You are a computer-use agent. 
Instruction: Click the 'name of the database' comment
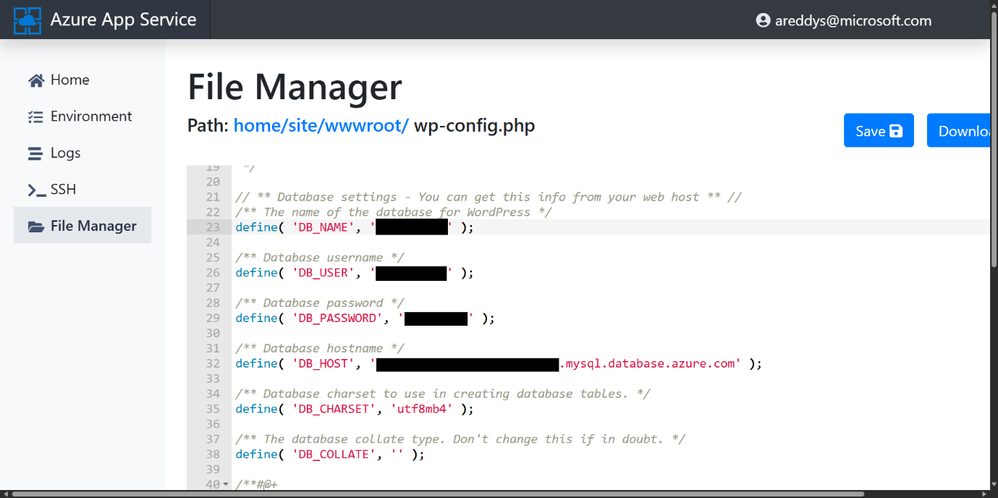click(x=393, y=212)
